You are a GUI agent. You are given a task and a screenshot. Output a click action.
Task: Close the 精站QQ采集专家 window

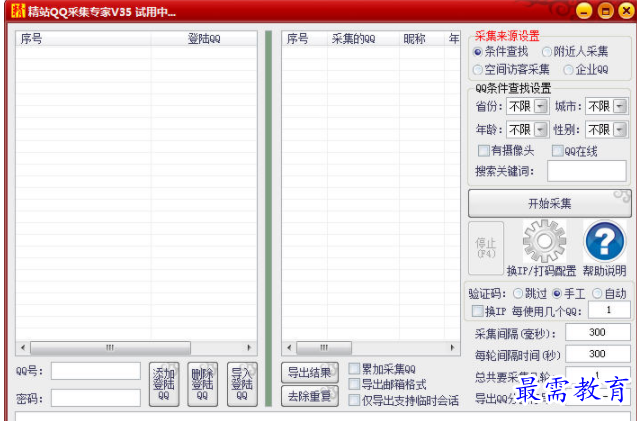[626, 11]
